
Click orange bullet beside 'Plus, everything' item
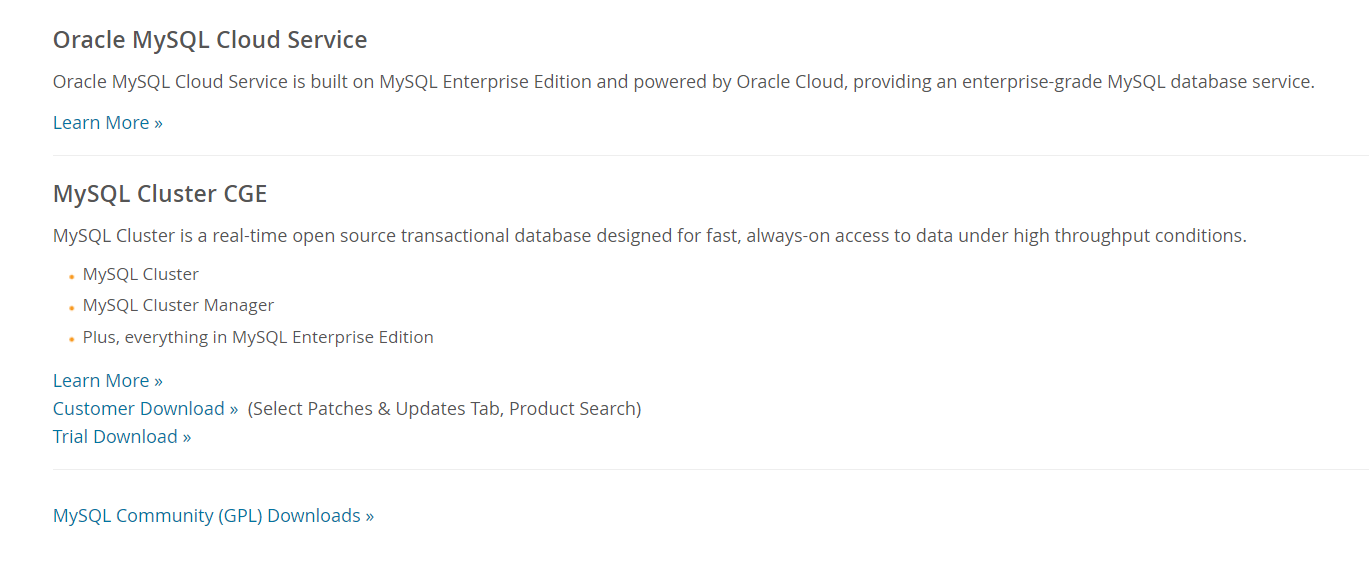[x=72, y=340]
